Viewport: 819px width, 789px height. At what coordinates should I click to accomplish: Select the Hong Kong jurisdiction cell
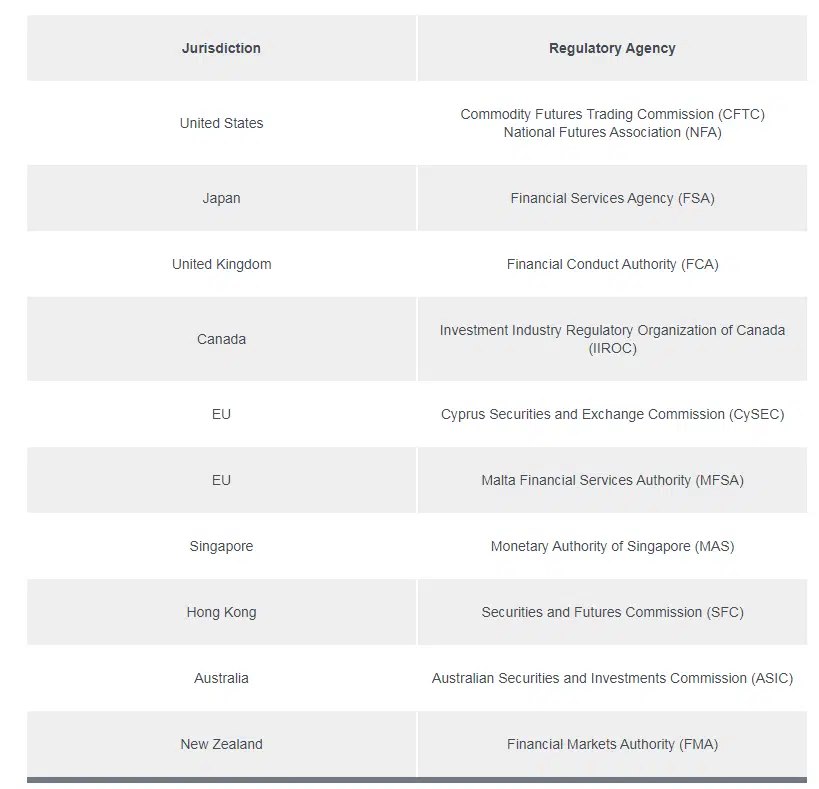click(221, 612)
